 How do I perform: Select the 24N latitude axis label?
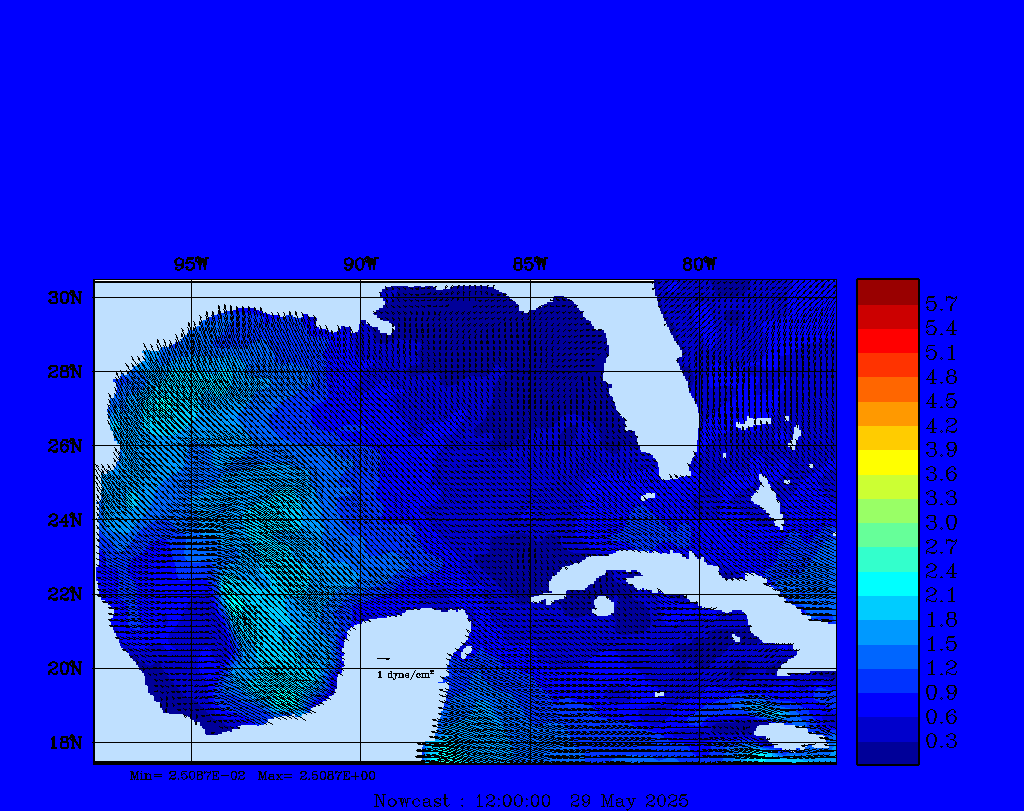coord(64,520)
